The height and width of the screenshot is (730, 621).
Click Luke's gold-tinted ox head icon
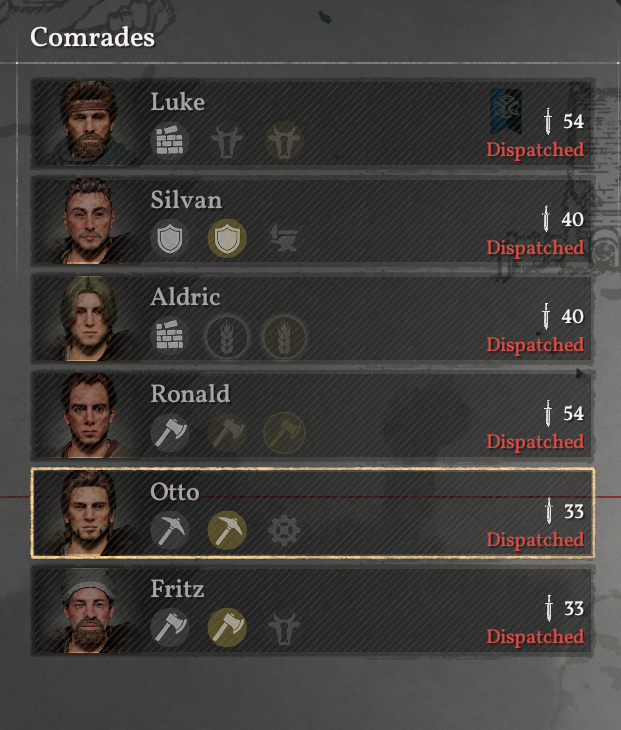click(284, 141)
